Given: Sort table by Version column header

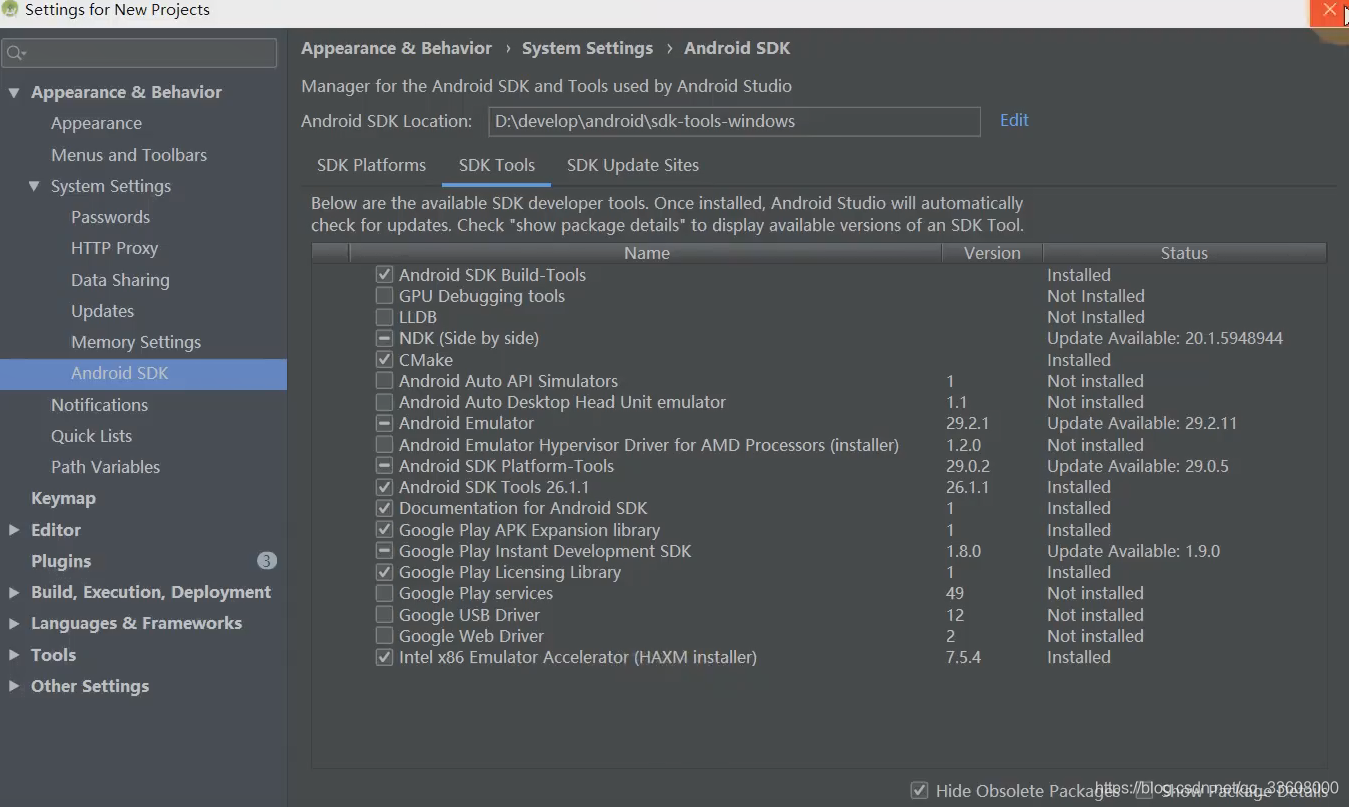Looking at the screenshot, I should pyautogui.click(x=992, y=253).
